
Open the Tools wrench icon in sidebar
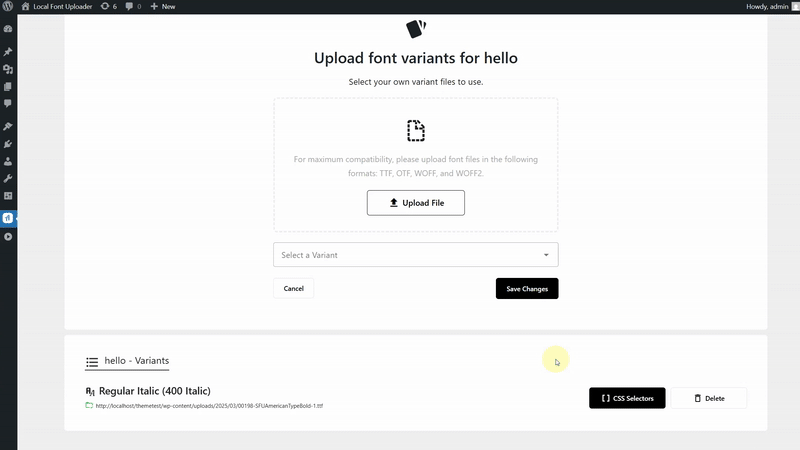click(x=8, y=179)
